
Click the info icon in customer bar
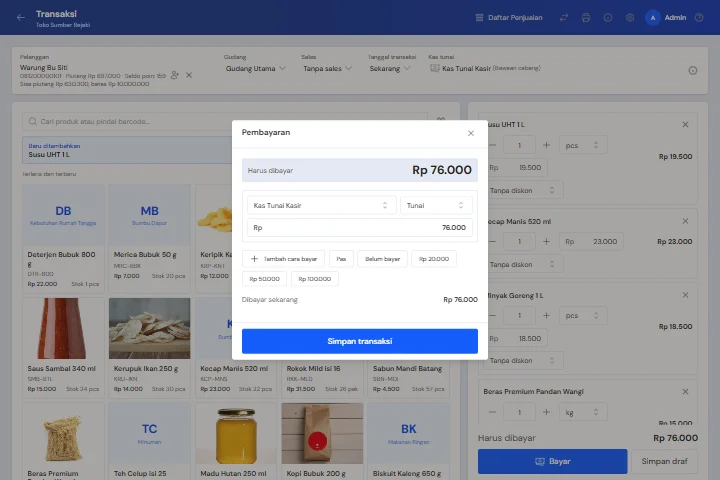click(x=693, y=70)
